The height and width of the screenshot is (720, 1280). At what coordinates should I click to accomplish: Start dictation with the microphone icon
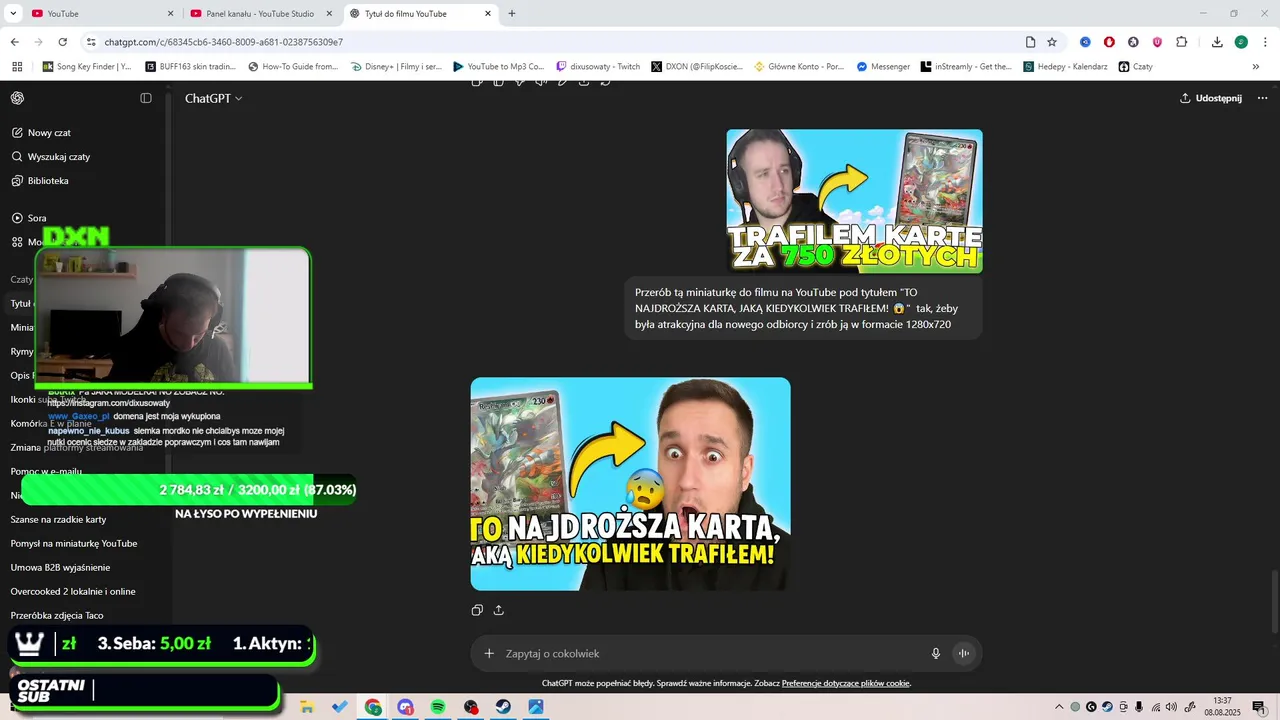pos(936,654)
